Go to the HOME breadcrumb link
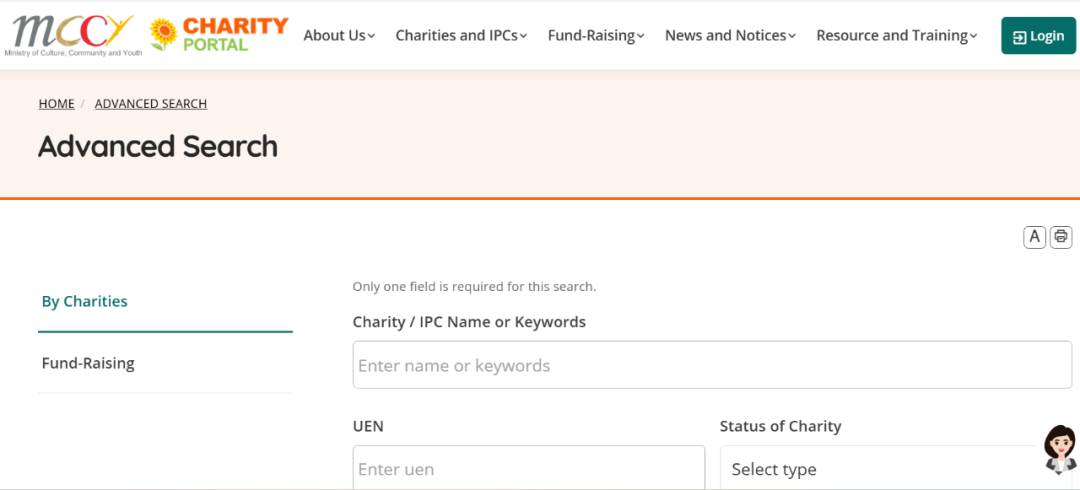The height and width of the screenshot is (490, 1080). coord(56,104)
